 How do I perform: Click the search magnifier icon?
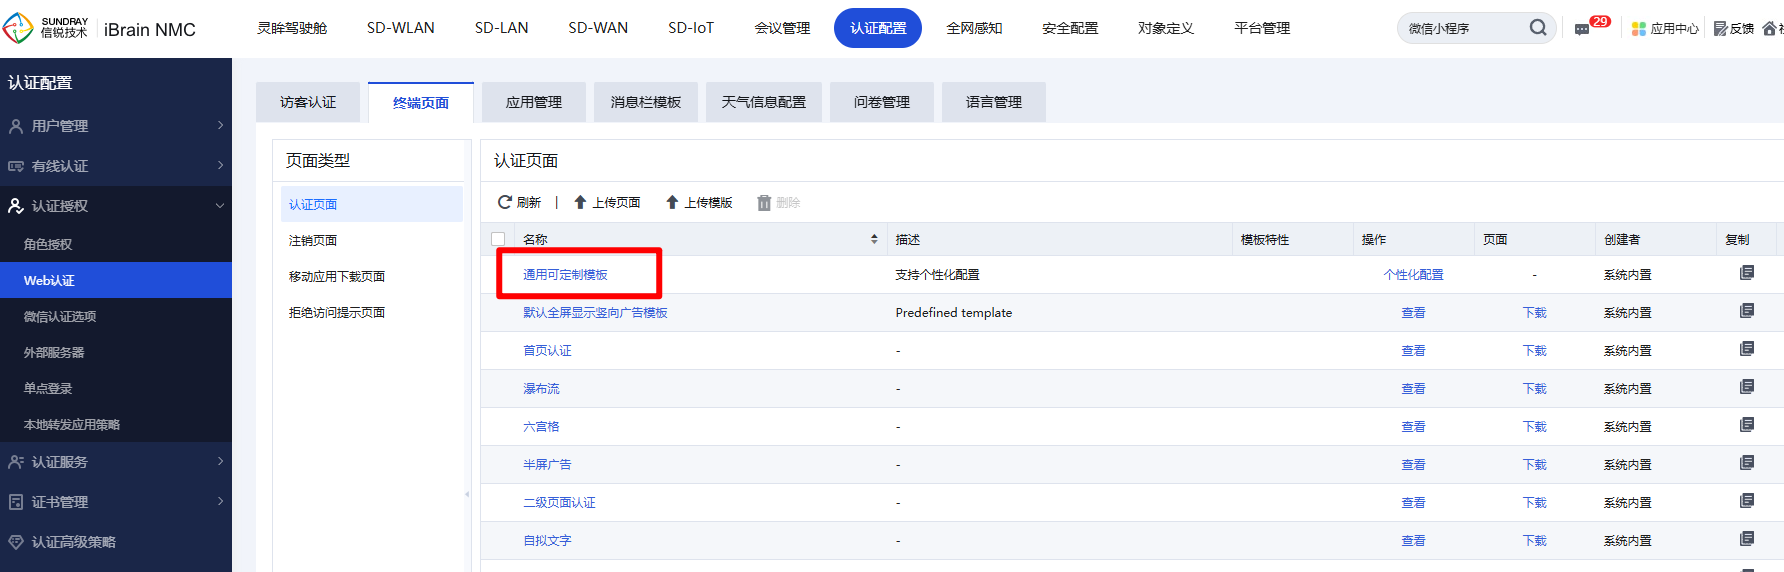click(1537, 28)
